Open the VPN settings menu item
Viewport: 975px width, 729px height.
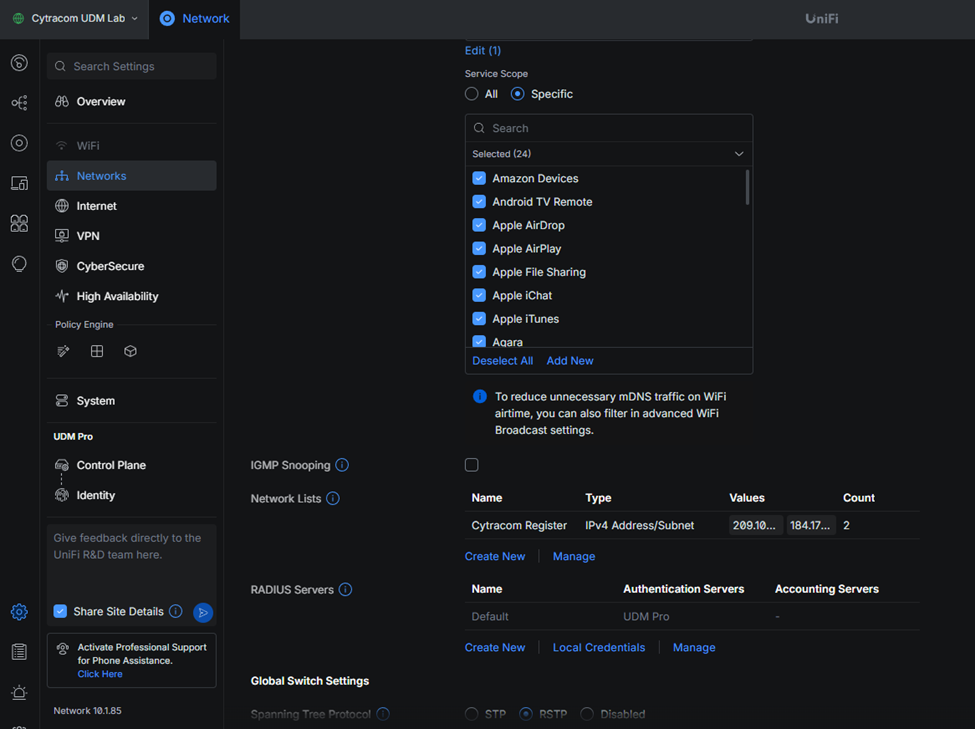(88, 236)
